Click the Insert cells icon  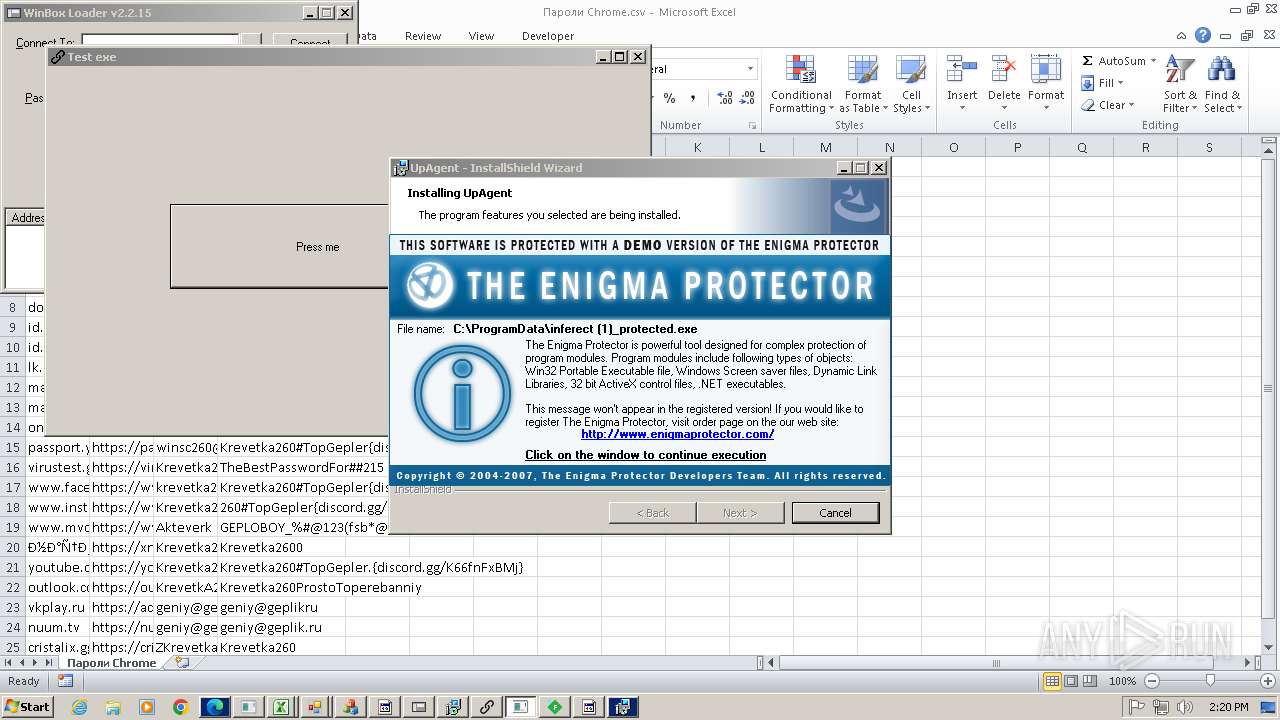[962, 70]
